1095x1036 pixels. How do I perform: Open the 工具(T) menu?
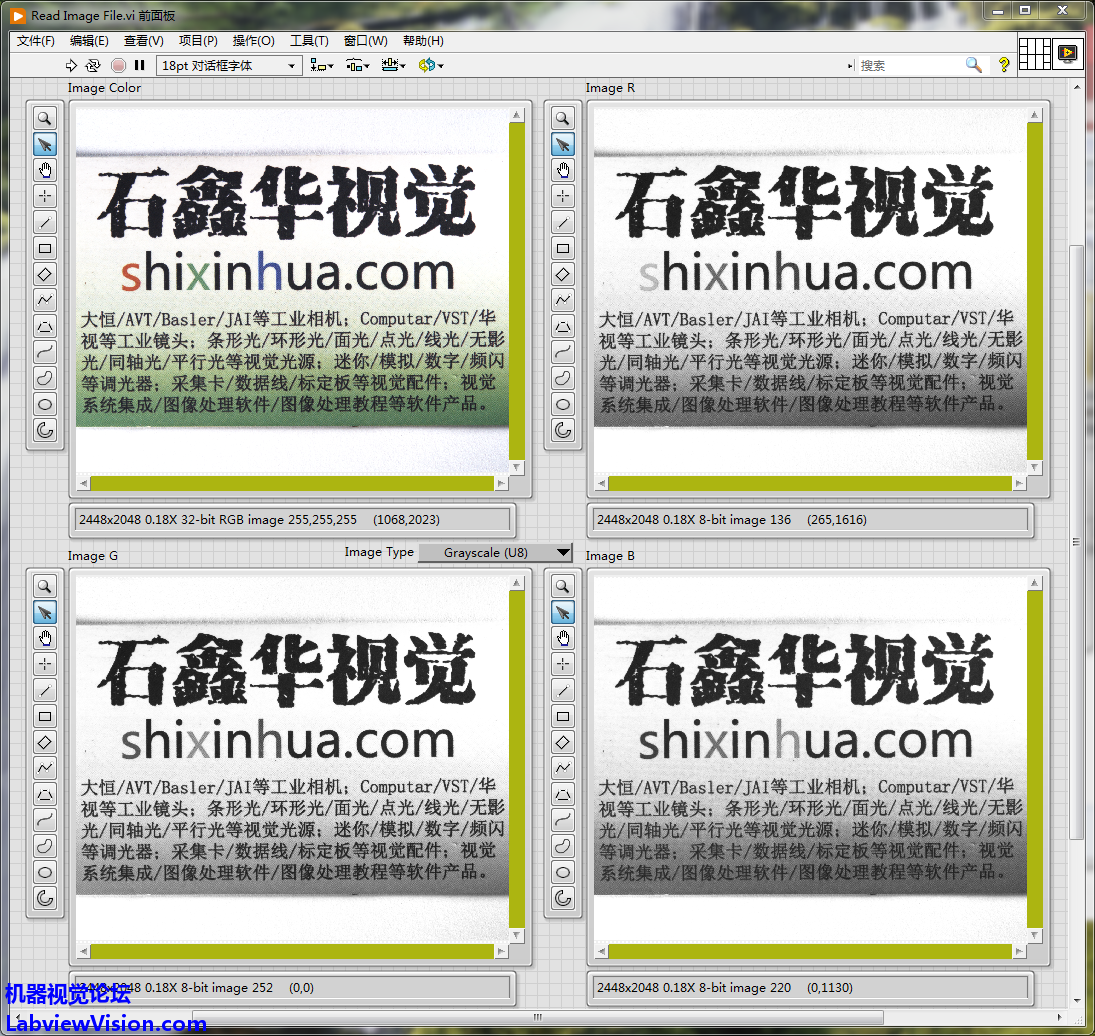[x=309, y=40]
